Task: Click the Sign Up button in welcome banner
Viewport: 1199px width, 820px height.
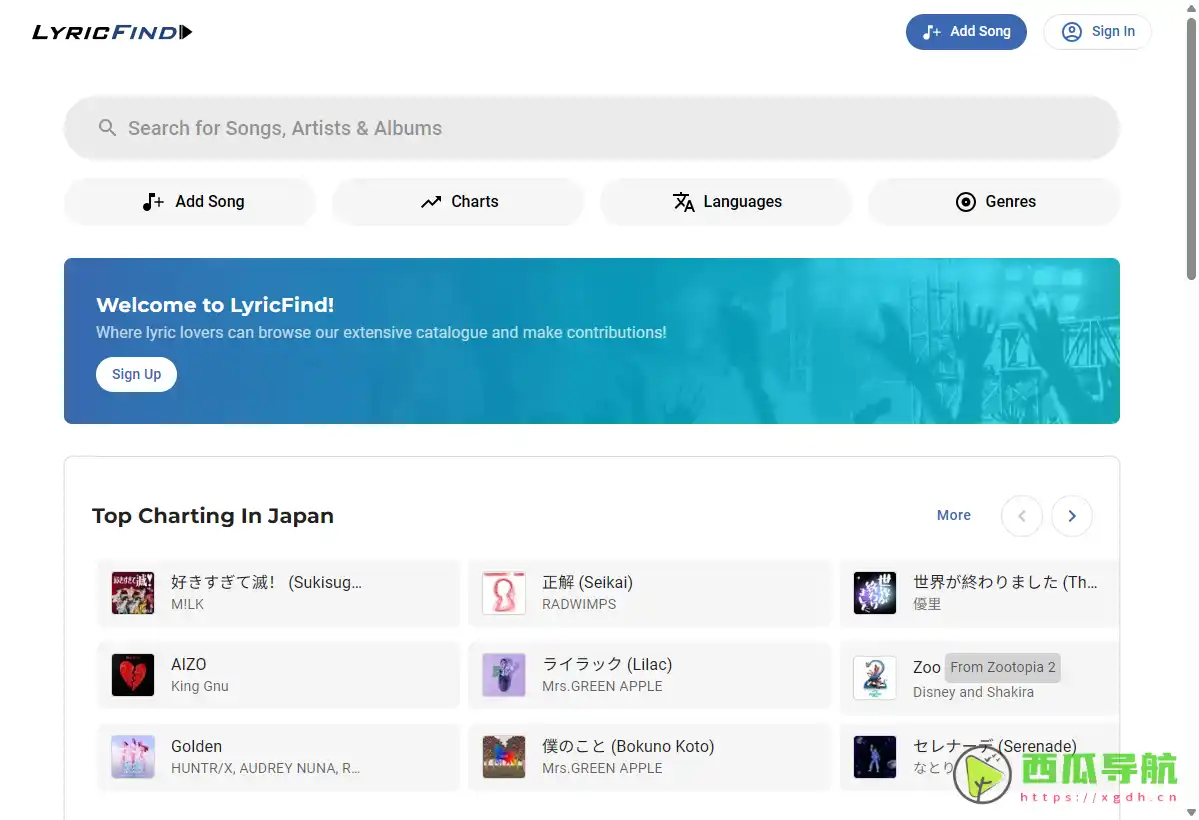Action: 136,374
